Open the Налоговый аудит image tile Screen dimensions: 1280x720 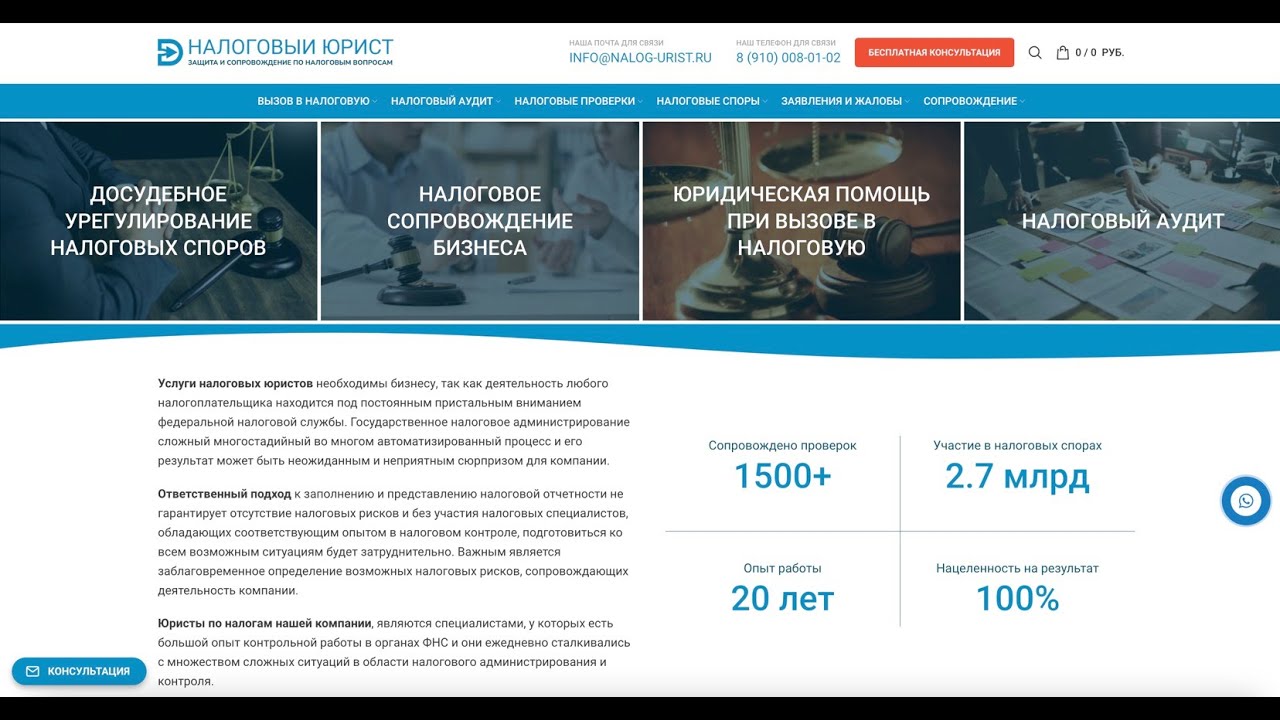[1122, 221]
